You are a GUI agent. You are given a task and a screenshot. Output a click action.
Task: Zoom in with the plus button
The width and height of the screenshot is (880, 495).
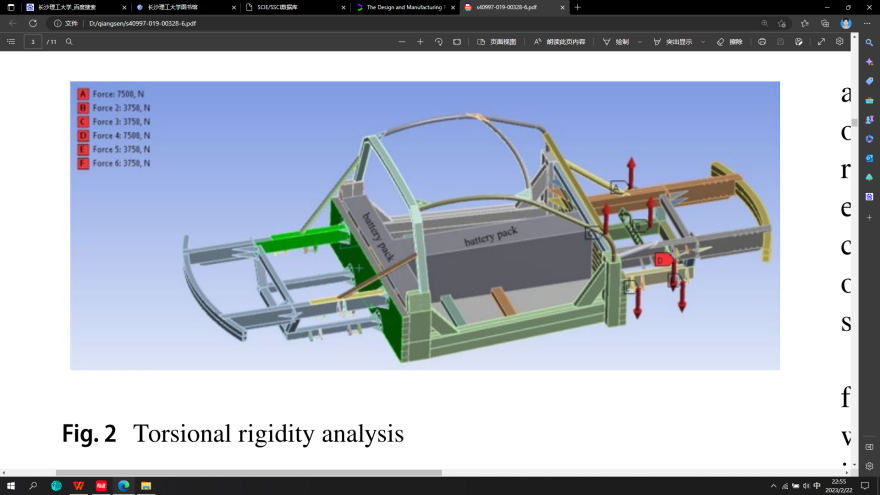click(x=420, y=42)
